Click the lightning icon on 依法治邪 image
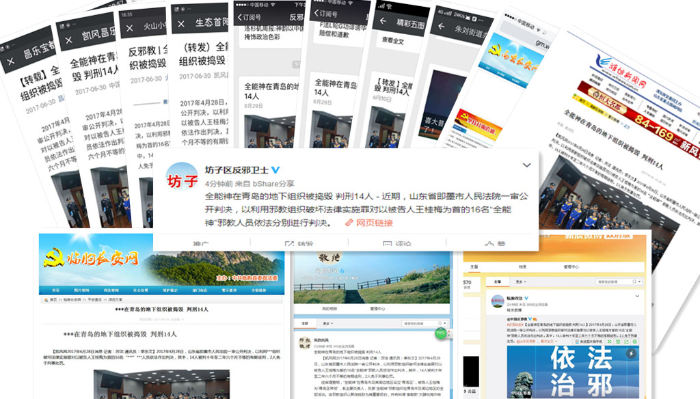The image size is (700, 399). click(x=631, y=353)
